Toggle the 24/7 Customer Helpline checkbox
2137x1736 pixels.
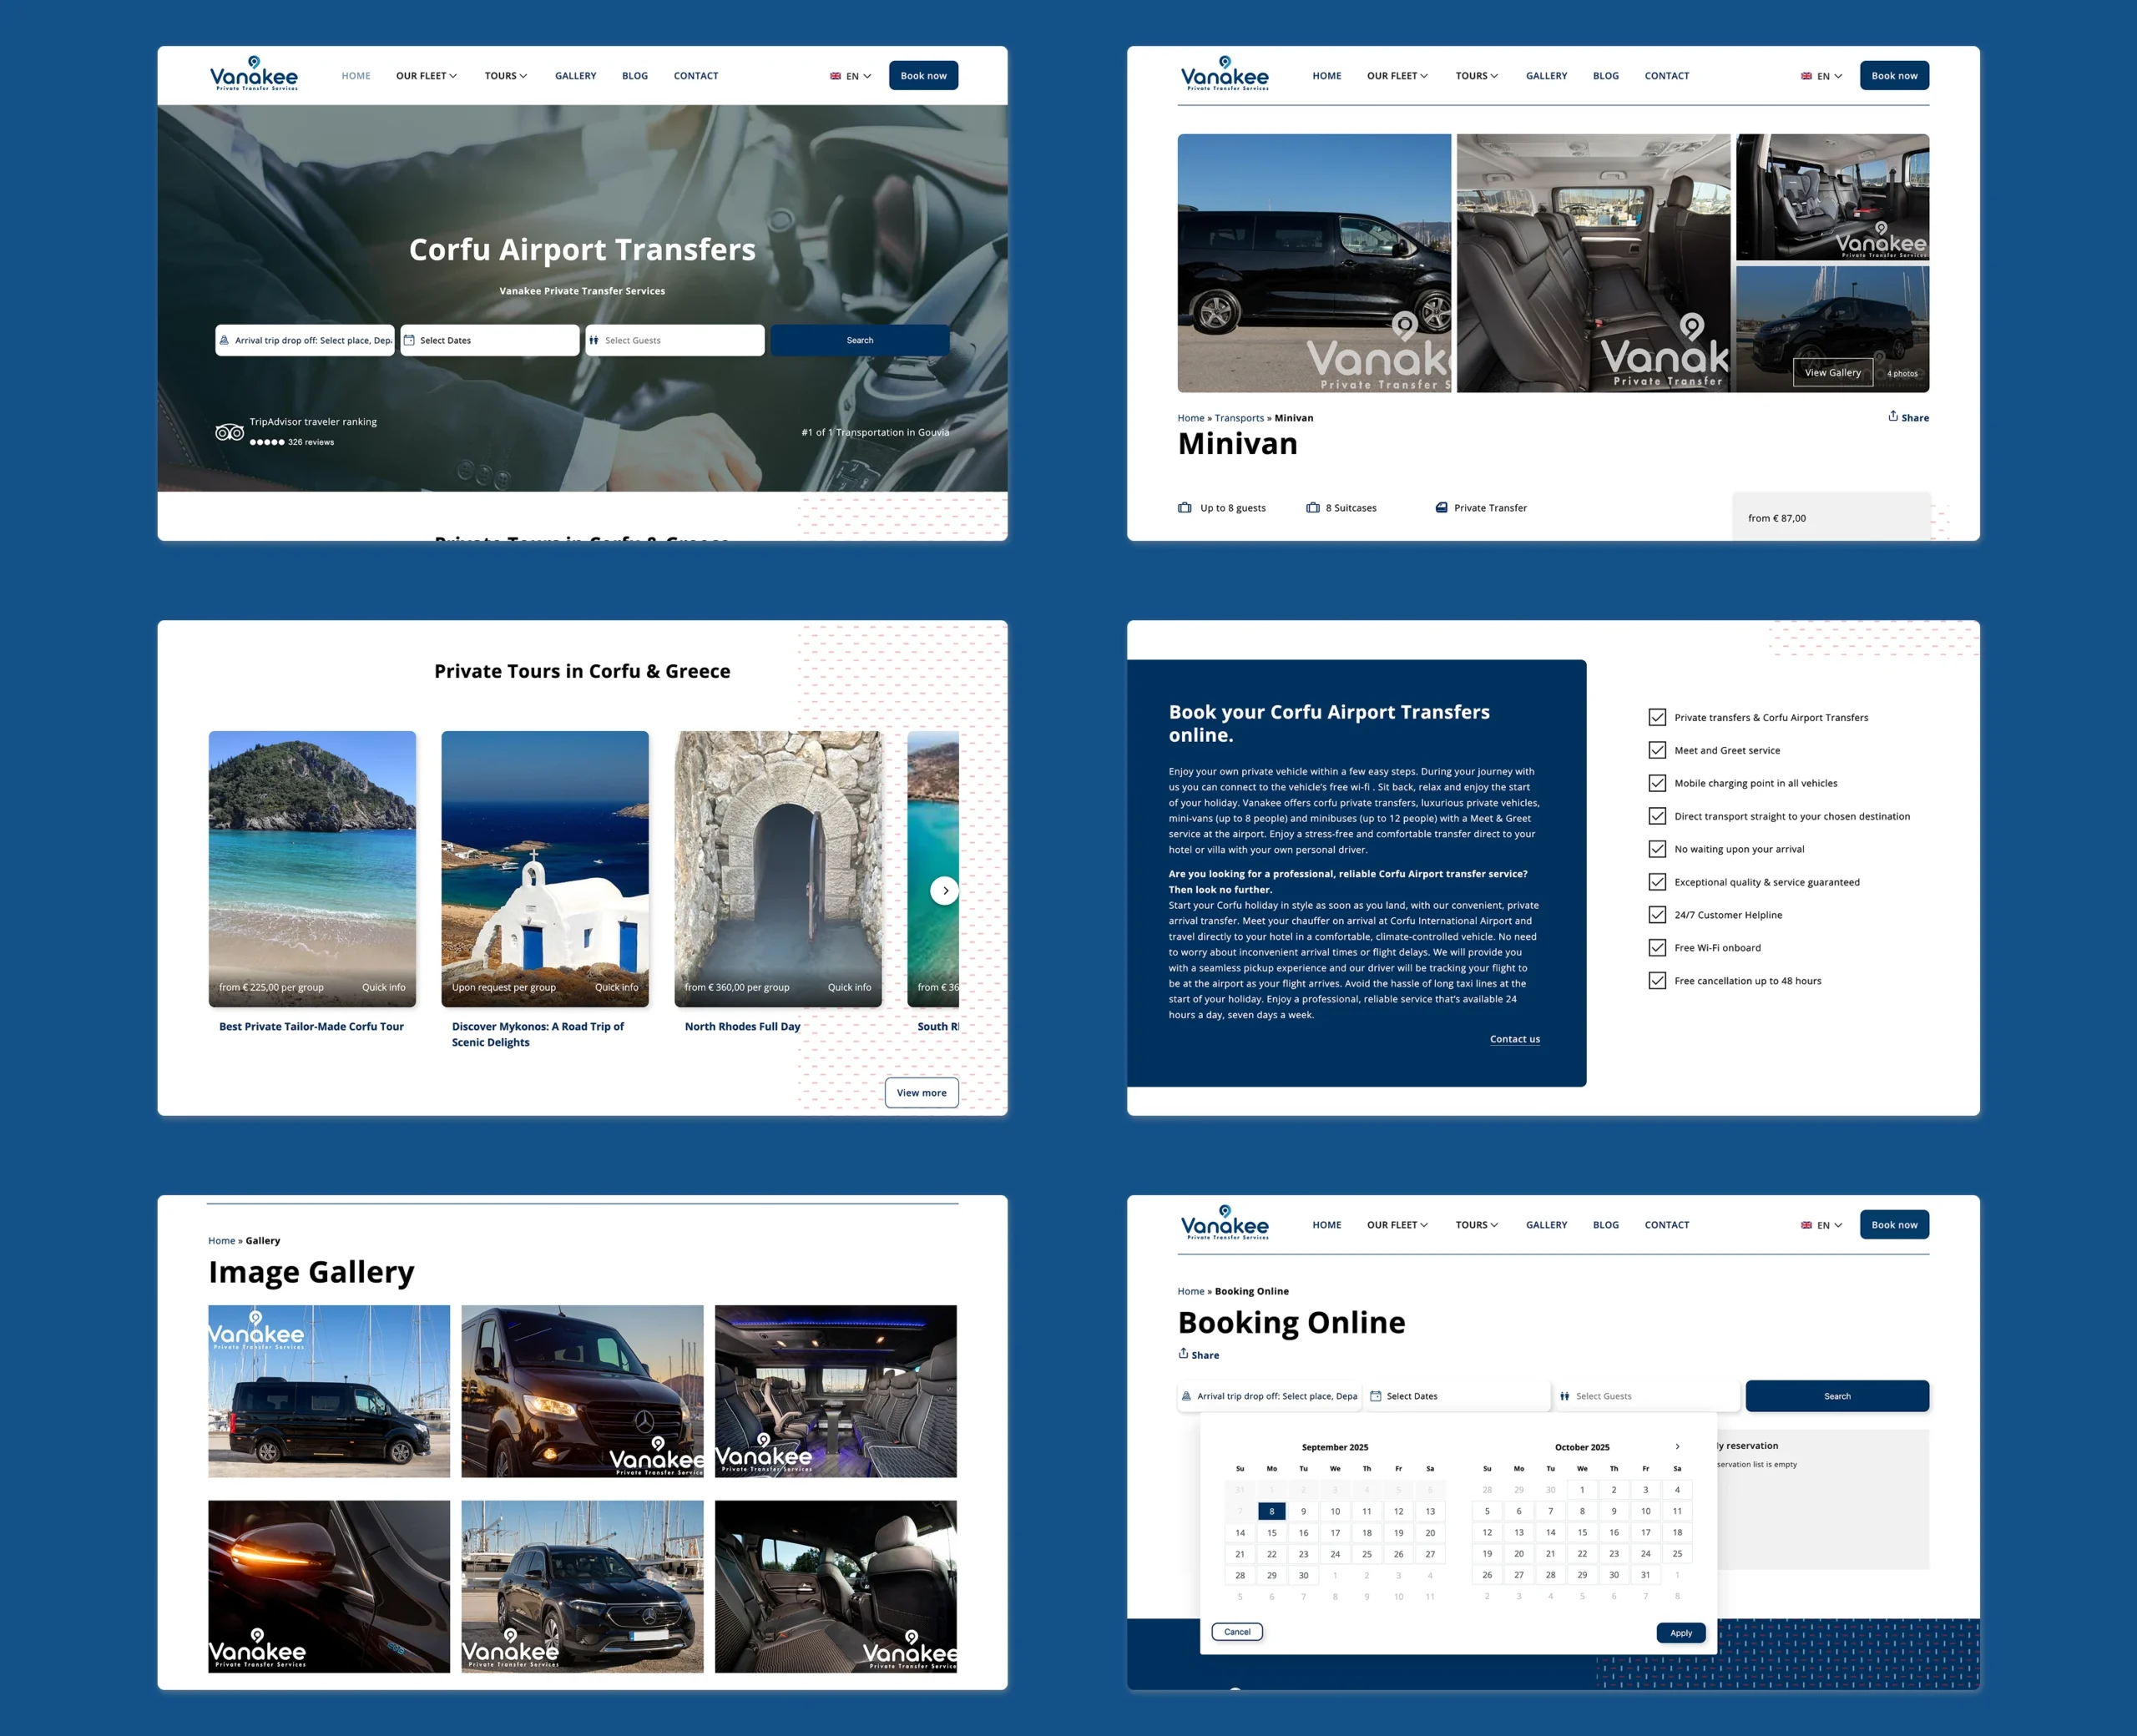click(1657, 914)
